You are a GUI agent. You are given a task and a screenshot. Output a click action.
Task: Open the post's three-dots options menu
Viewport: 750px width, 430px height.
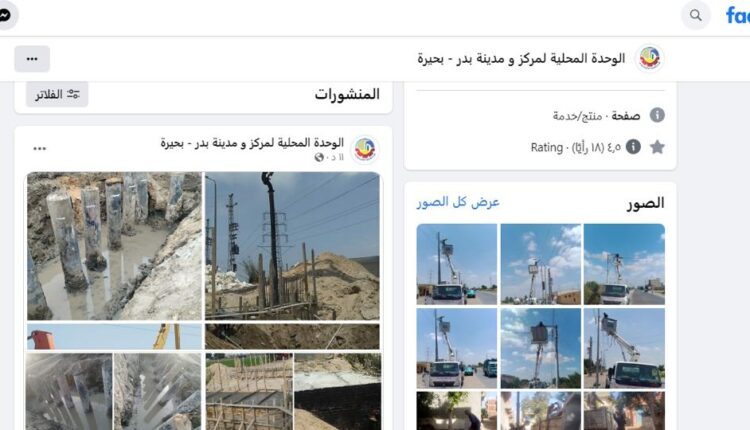click(x=40, y=149)
